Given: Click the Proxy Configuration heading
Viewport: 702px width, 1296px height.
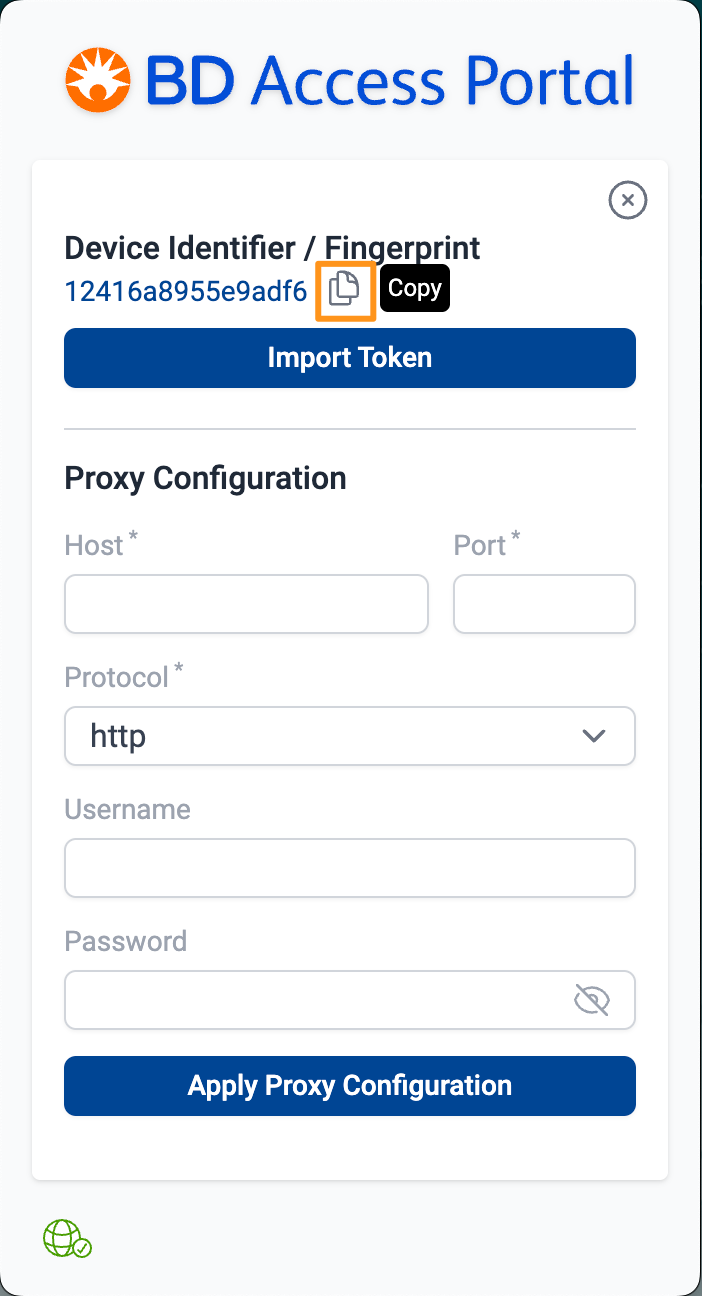Looking at the screenshot, I should pyautogui.click(x=205, y=478).
